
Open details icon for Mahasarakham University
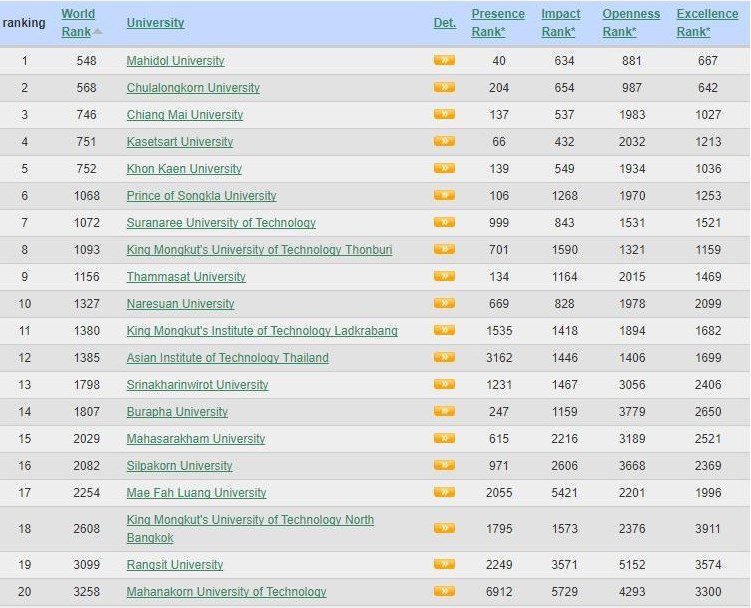click(444, 438)
